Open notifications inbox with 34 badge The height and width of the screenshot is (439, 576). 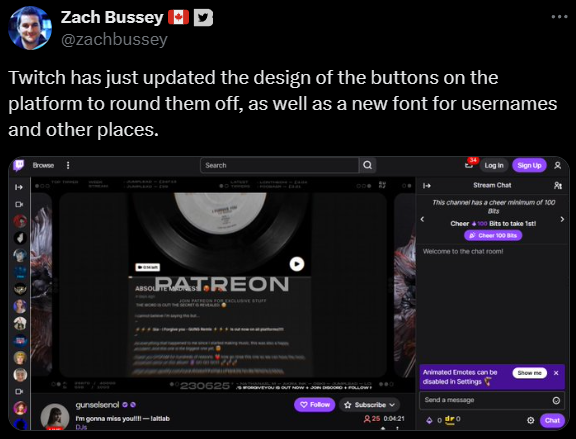(x=469, y=164)
